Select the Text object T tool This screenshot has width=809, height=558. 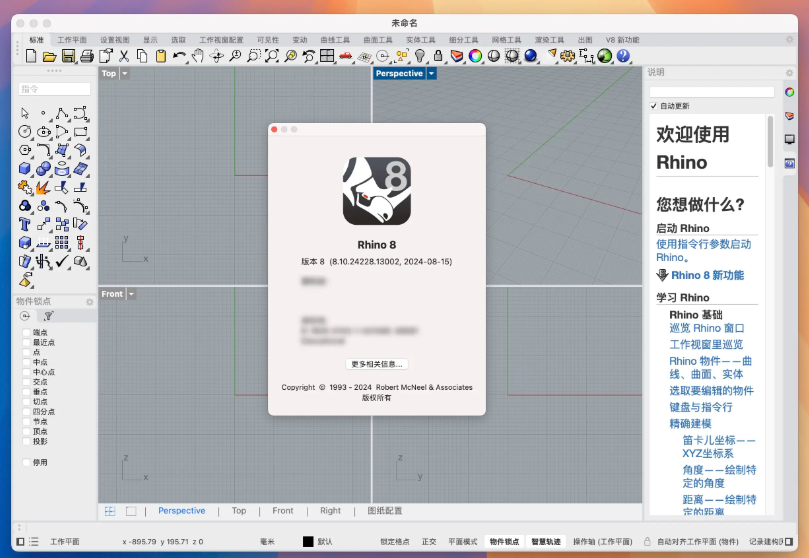(x=25, y=224)
